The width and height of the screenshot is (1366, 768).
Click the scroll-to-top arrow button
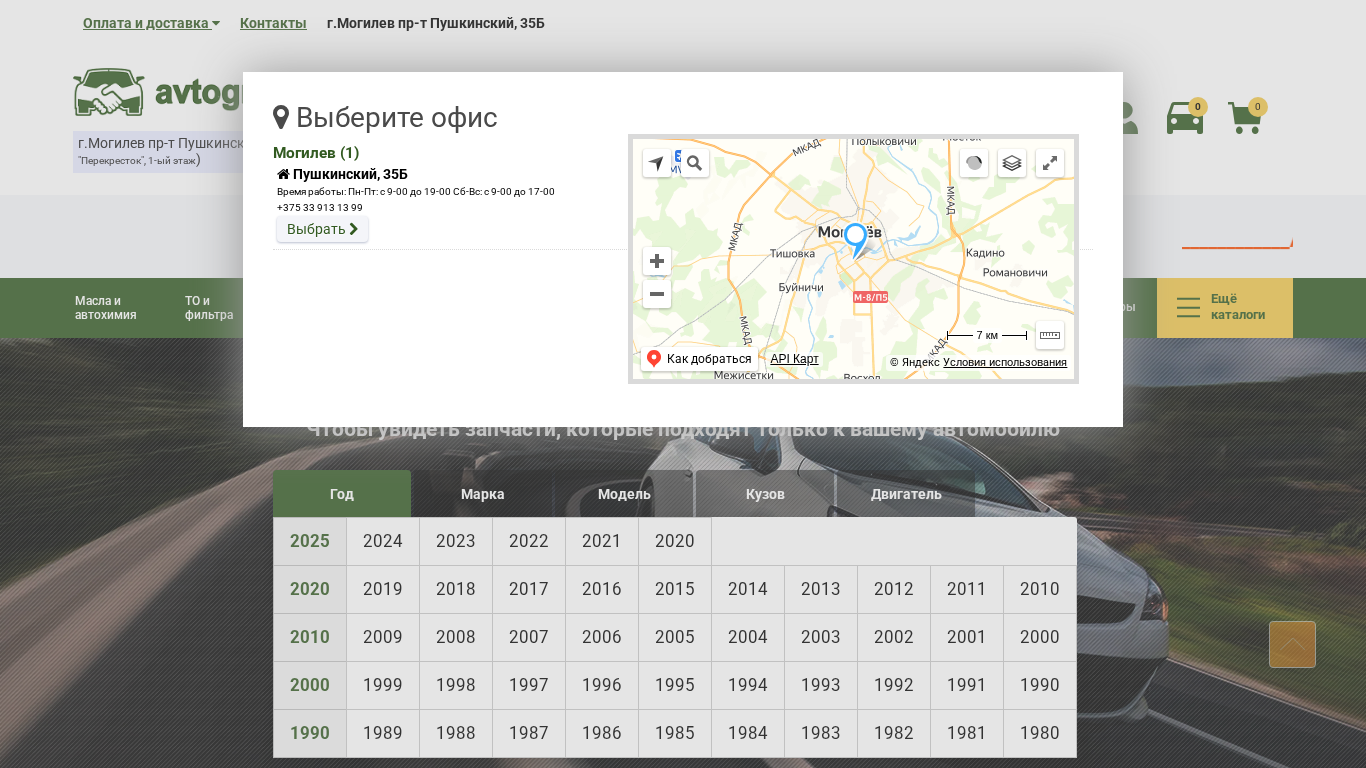click(1292, 644)
